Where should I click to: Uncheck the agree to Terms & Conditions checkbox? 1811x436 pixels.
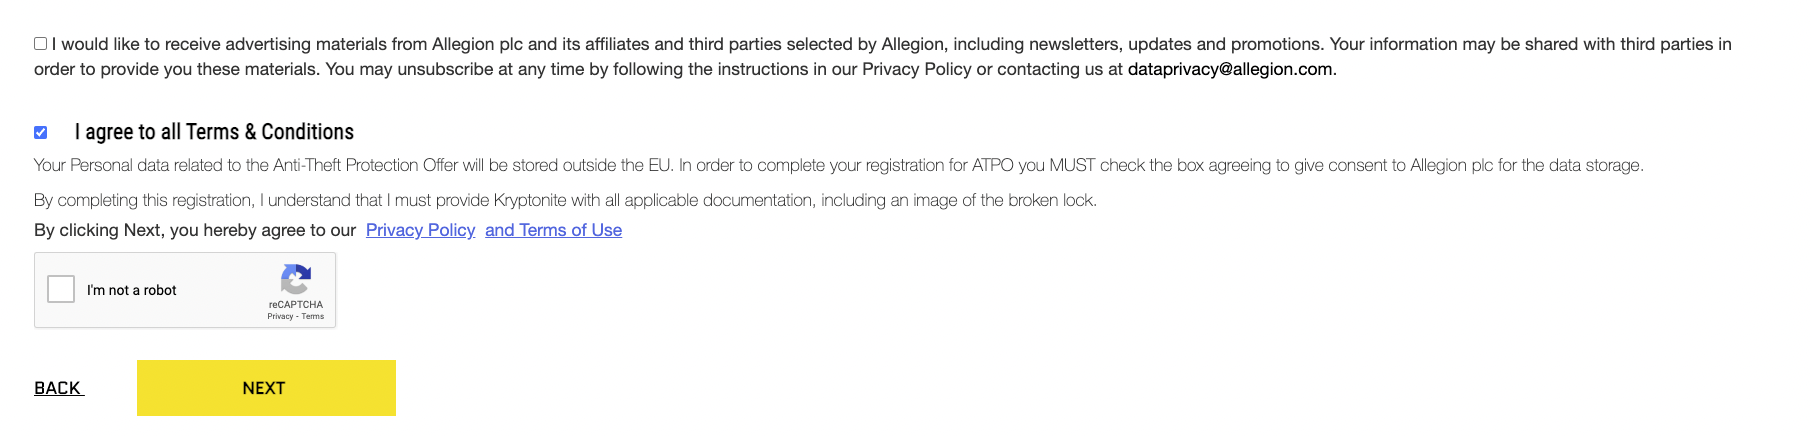[x=41, y=132]
